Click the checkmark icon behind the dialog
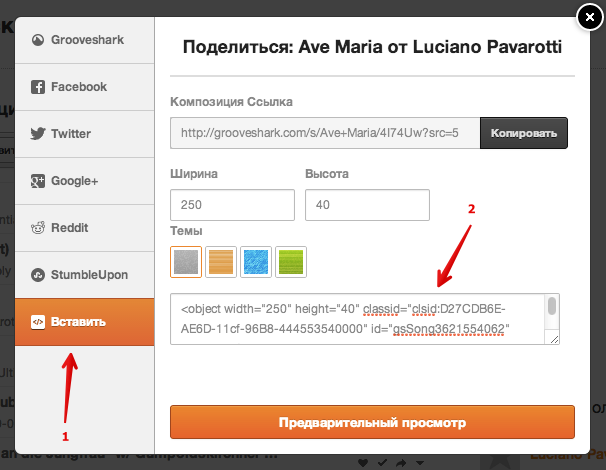This screenshot has height=470, width=606. coord(382,462)
